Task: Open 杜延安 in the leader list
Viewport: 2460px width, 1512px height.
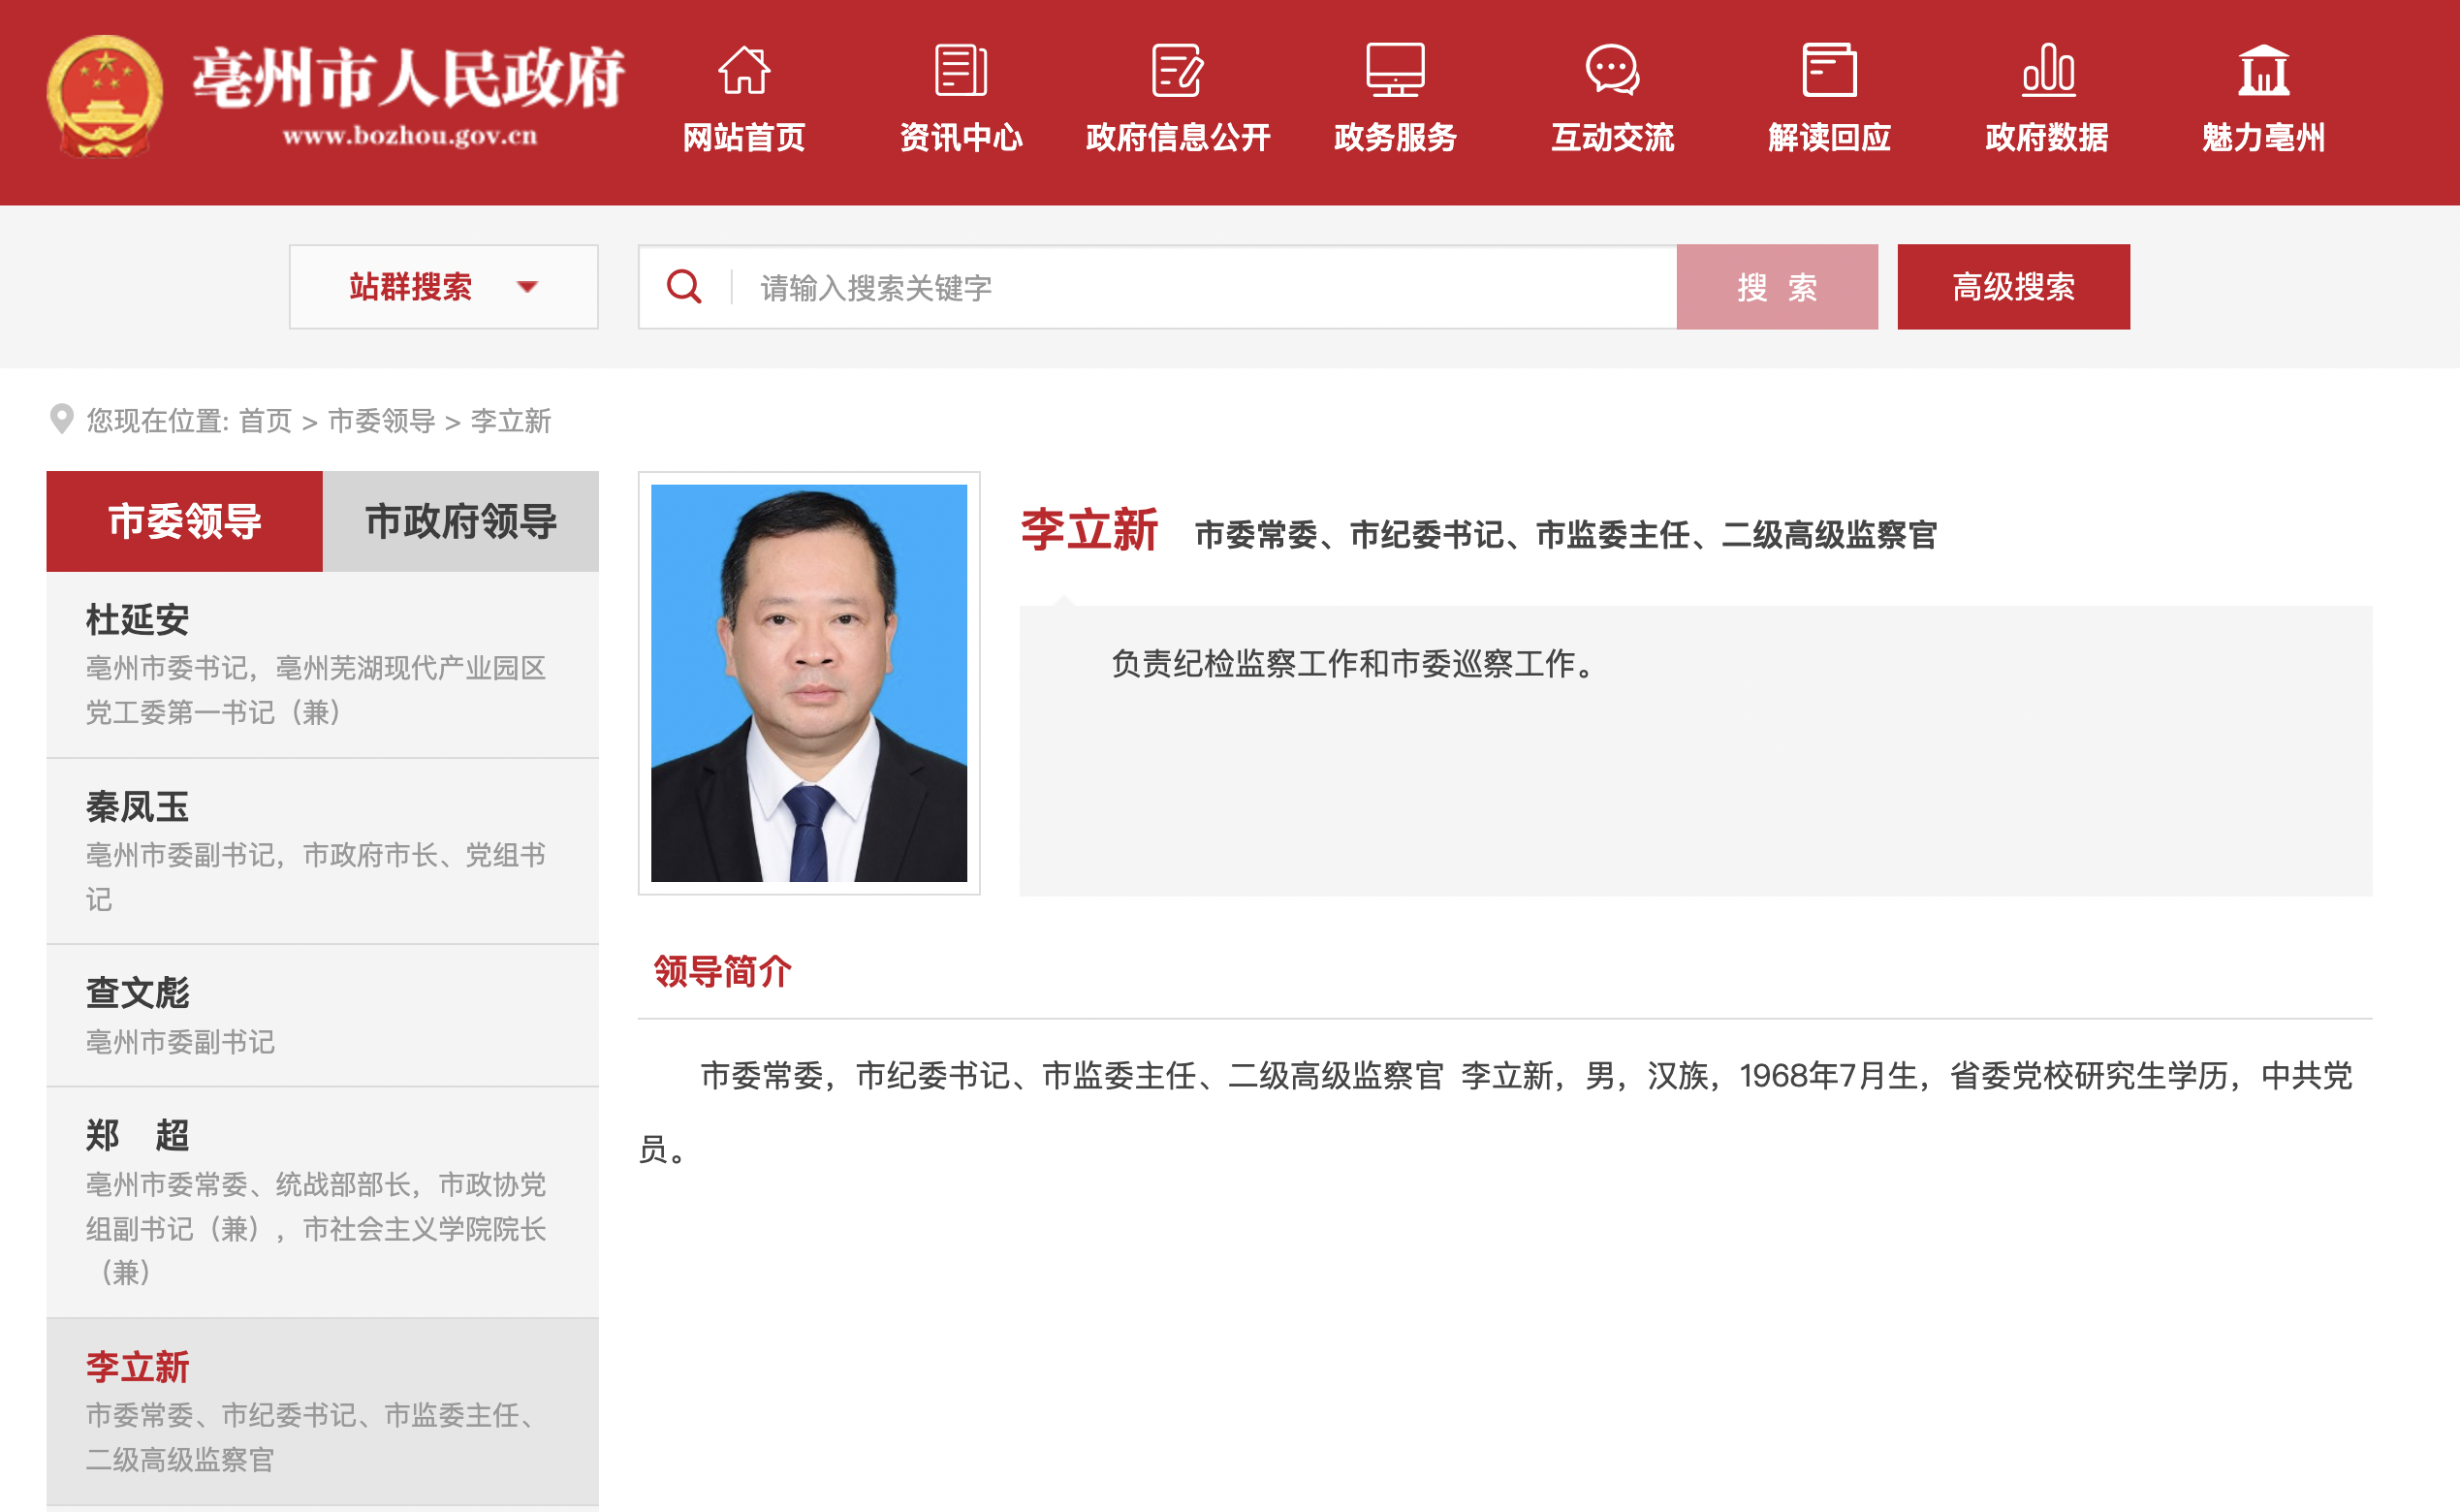Action: coord(138,619)
